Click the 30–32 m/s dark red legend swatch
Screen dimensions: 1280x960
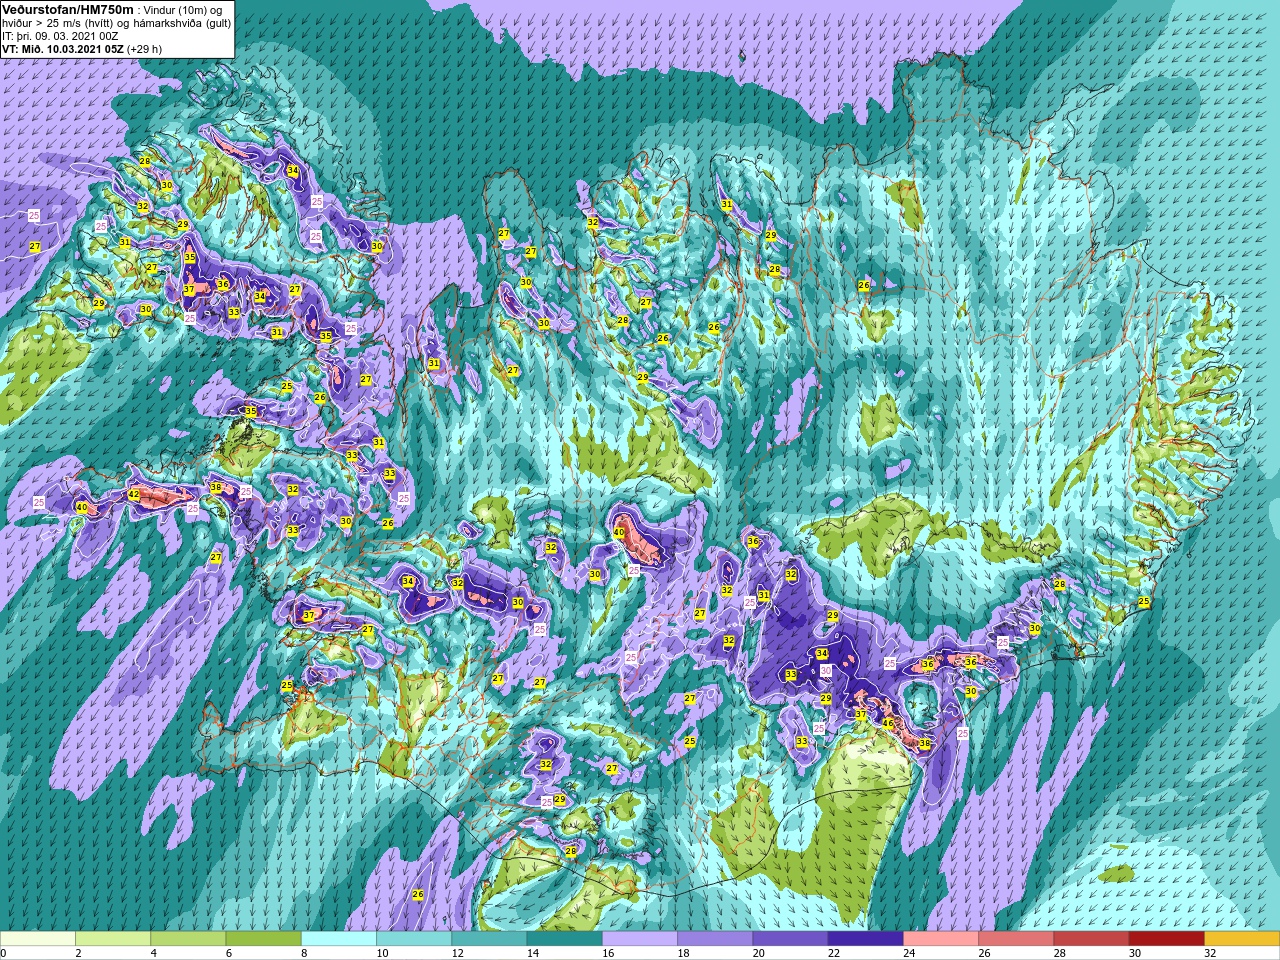click(x=1166, y=939)
